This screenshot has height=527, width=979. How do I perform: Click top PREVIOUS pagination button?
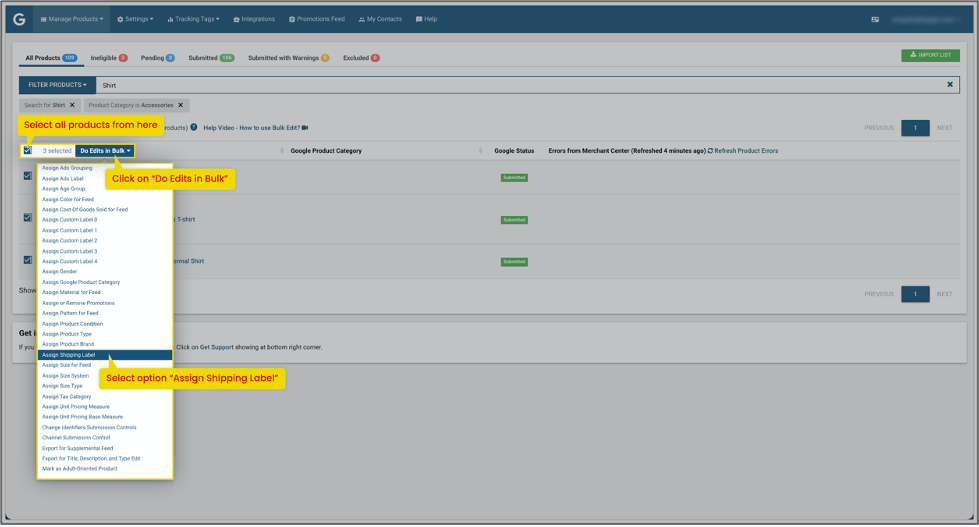tap(879, 128)
